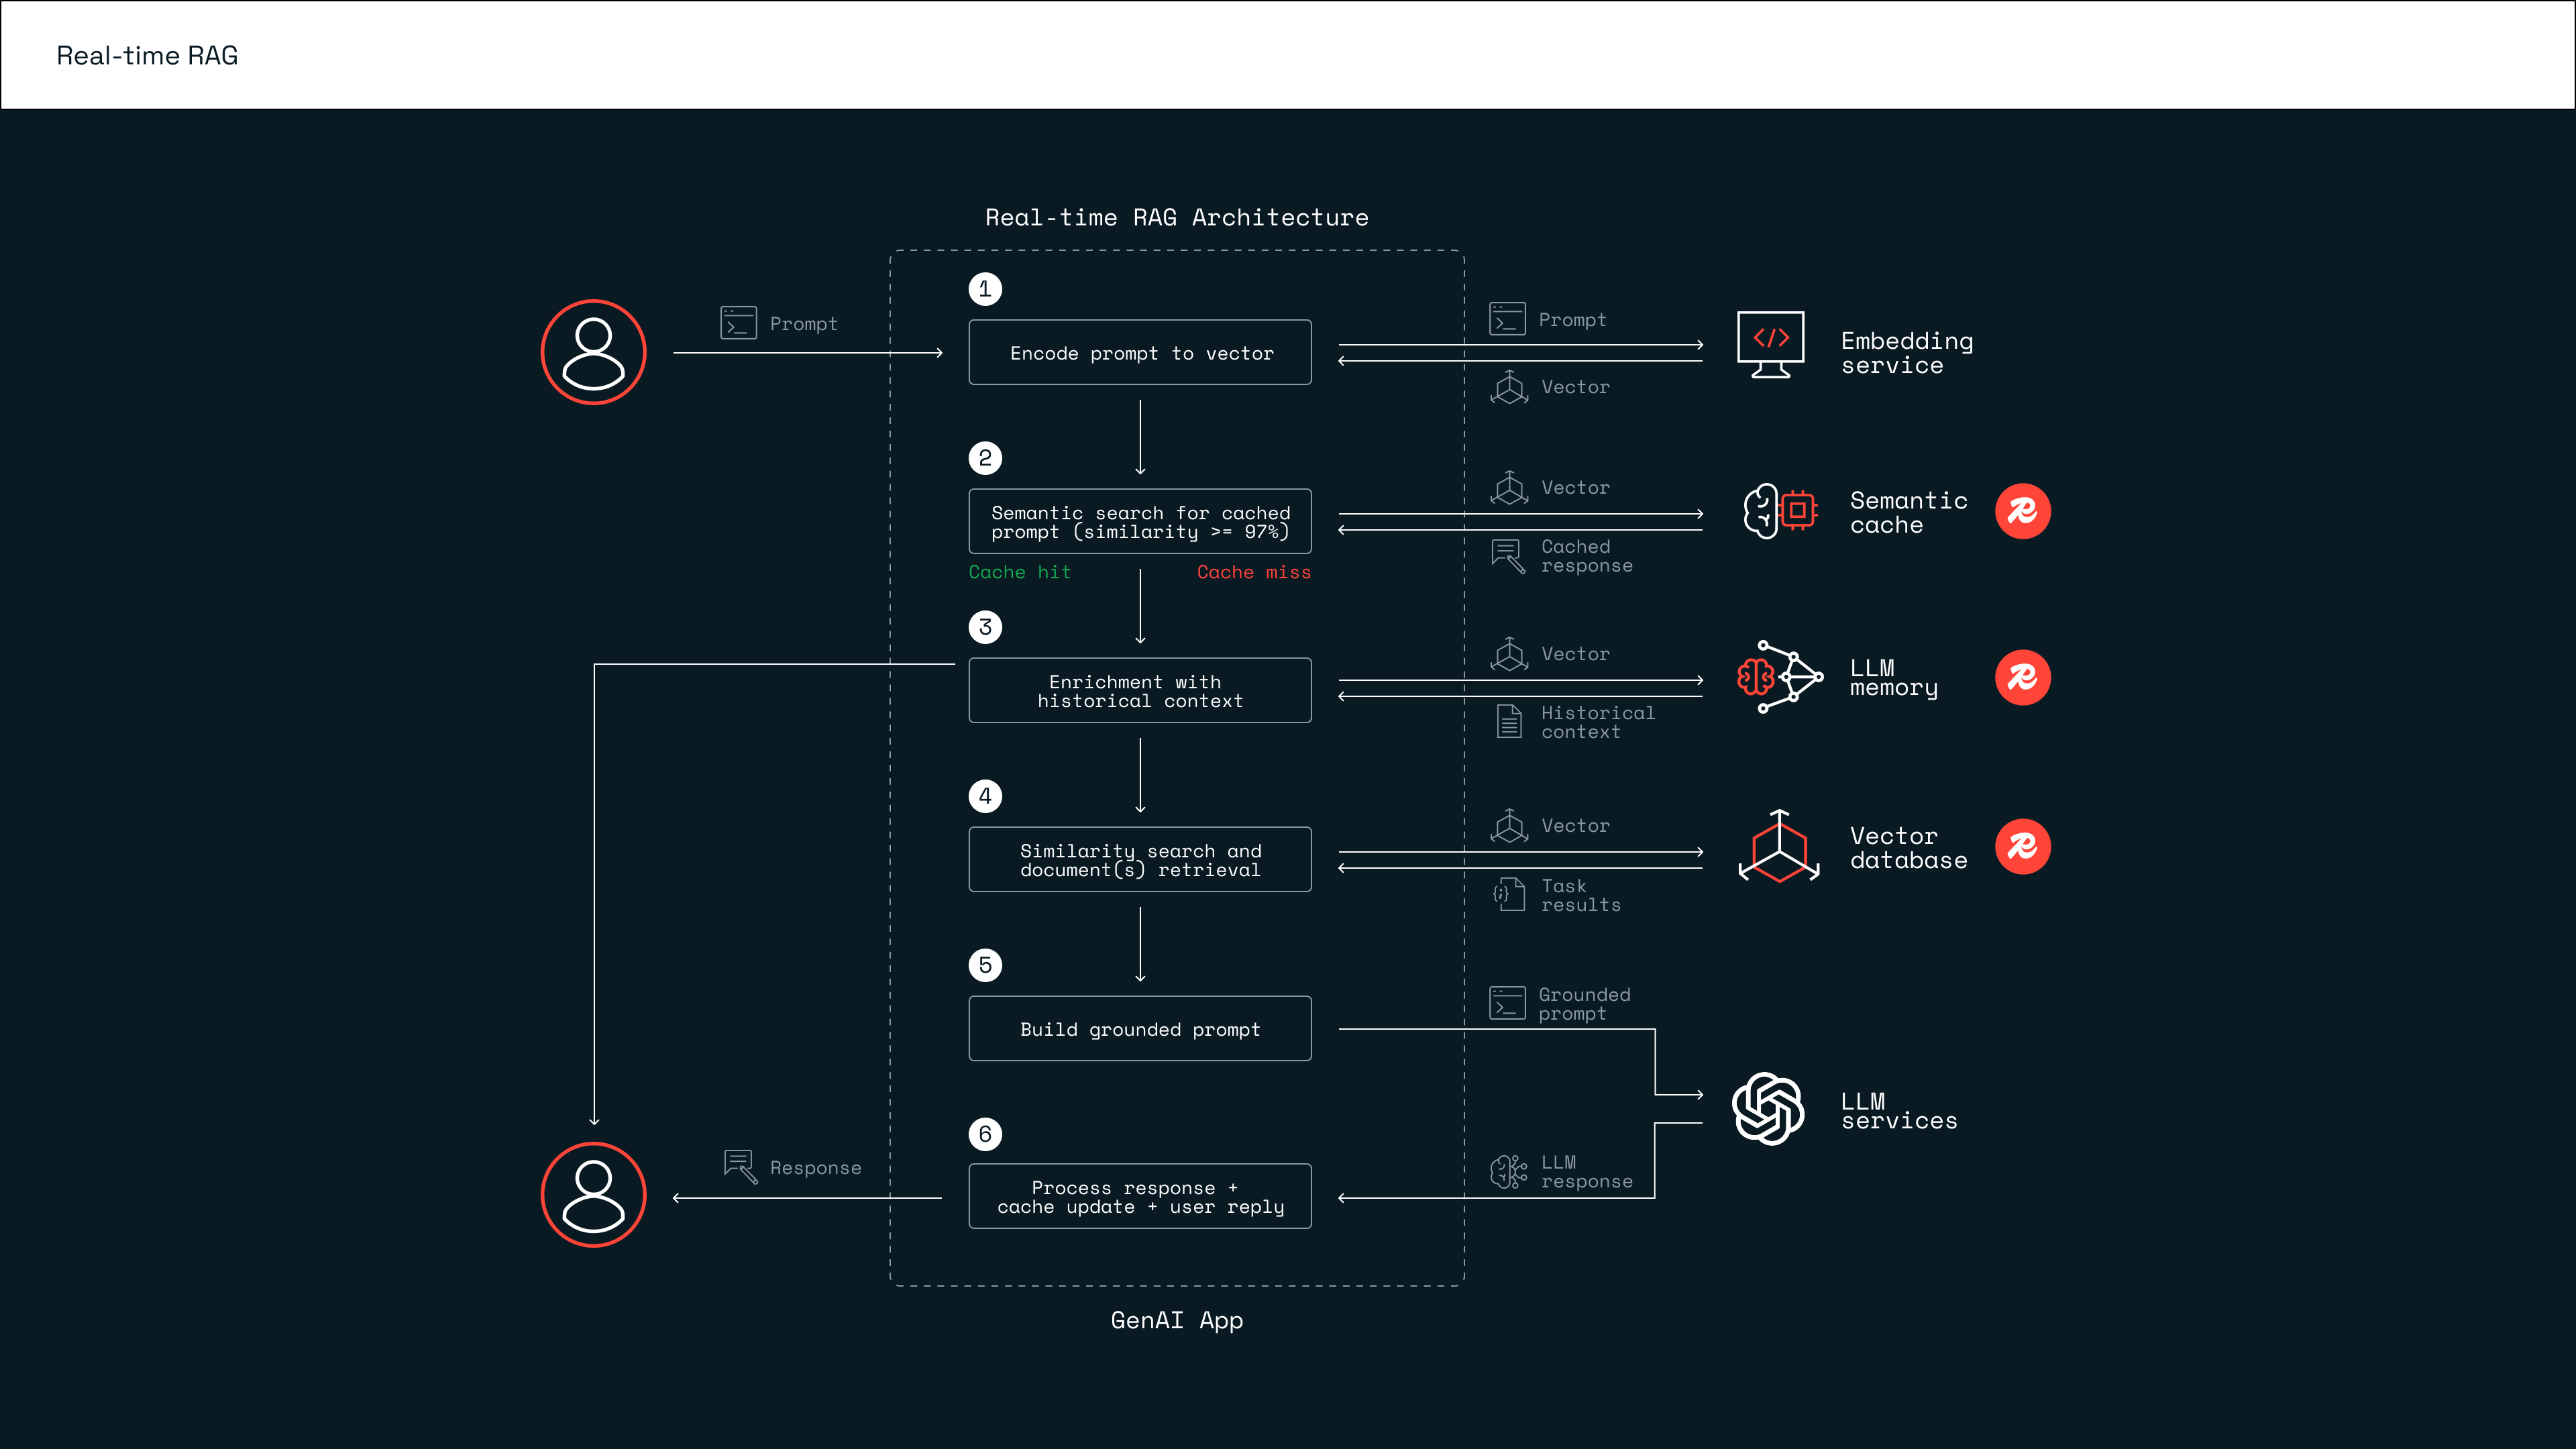Click the OpenAI LLM services logo
The width and height of the screenshot is (2576, 1449).
1768,1108
